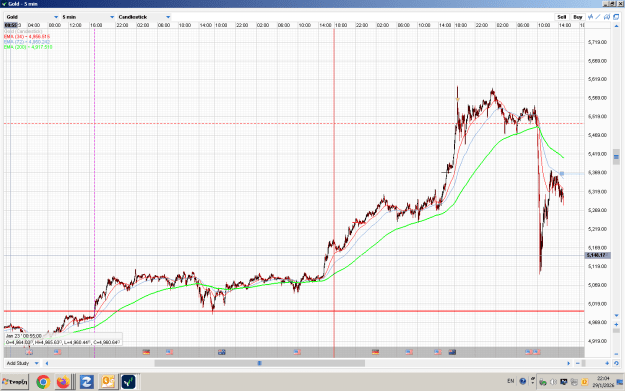Click the OHLC data tooltip box
The image size is (625, 391).
coord(63,339)
